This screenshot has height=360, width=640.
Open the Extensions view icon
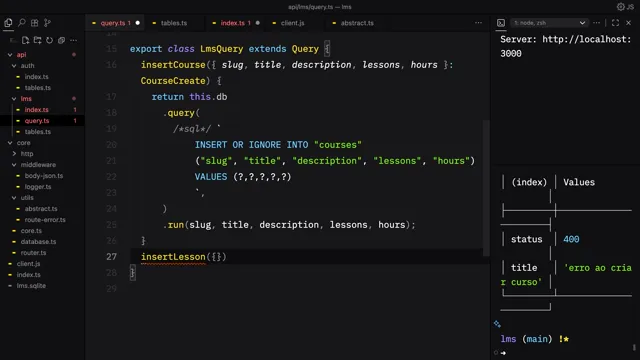point(35,23)
